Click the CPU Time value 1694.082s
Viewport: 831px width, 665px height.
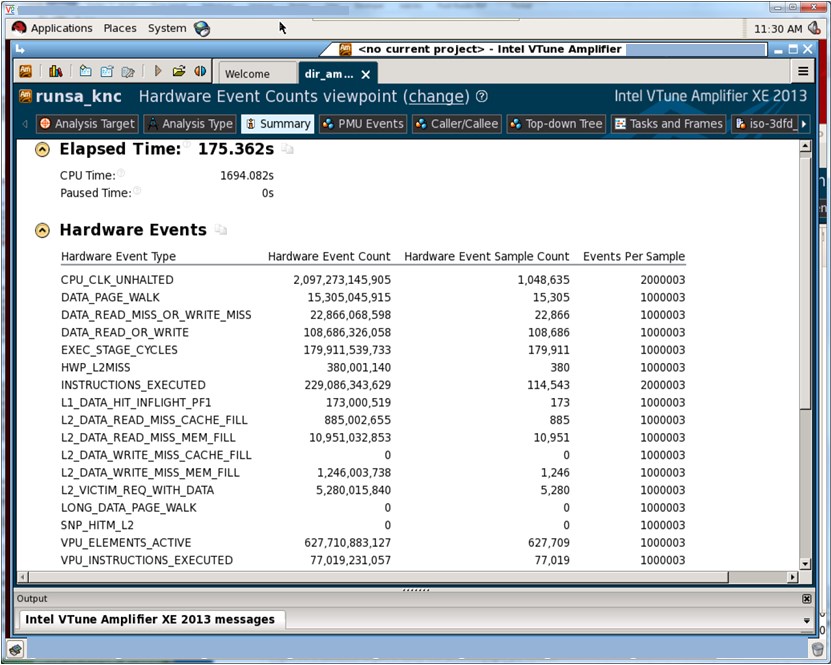[x=247, y=175]
